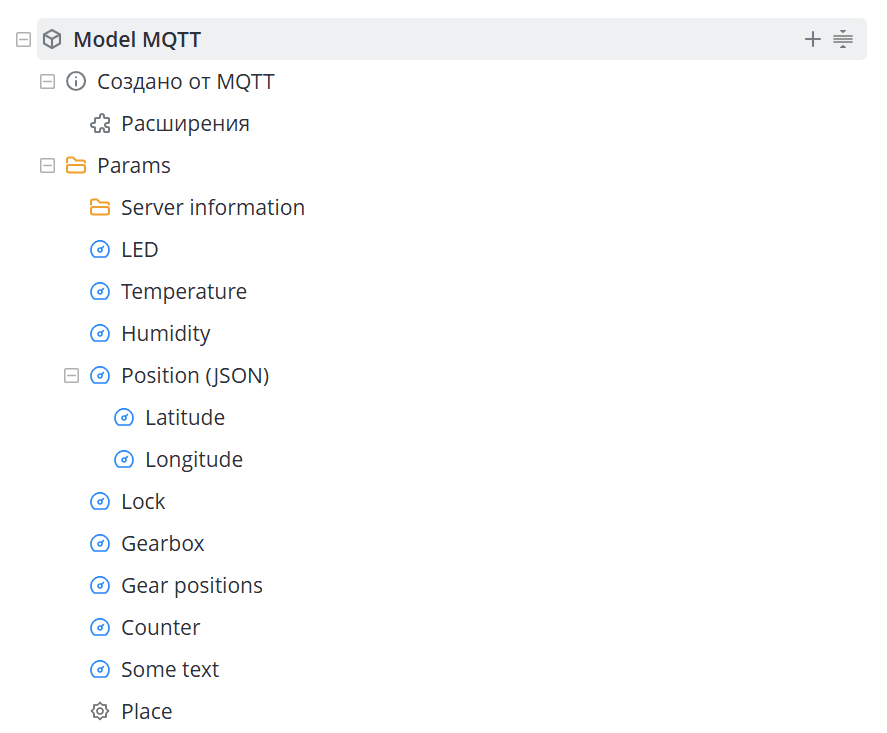This screenshot has height=733, width=887.
Task: Open the Longitude parameter
Action: click(194, 459)
